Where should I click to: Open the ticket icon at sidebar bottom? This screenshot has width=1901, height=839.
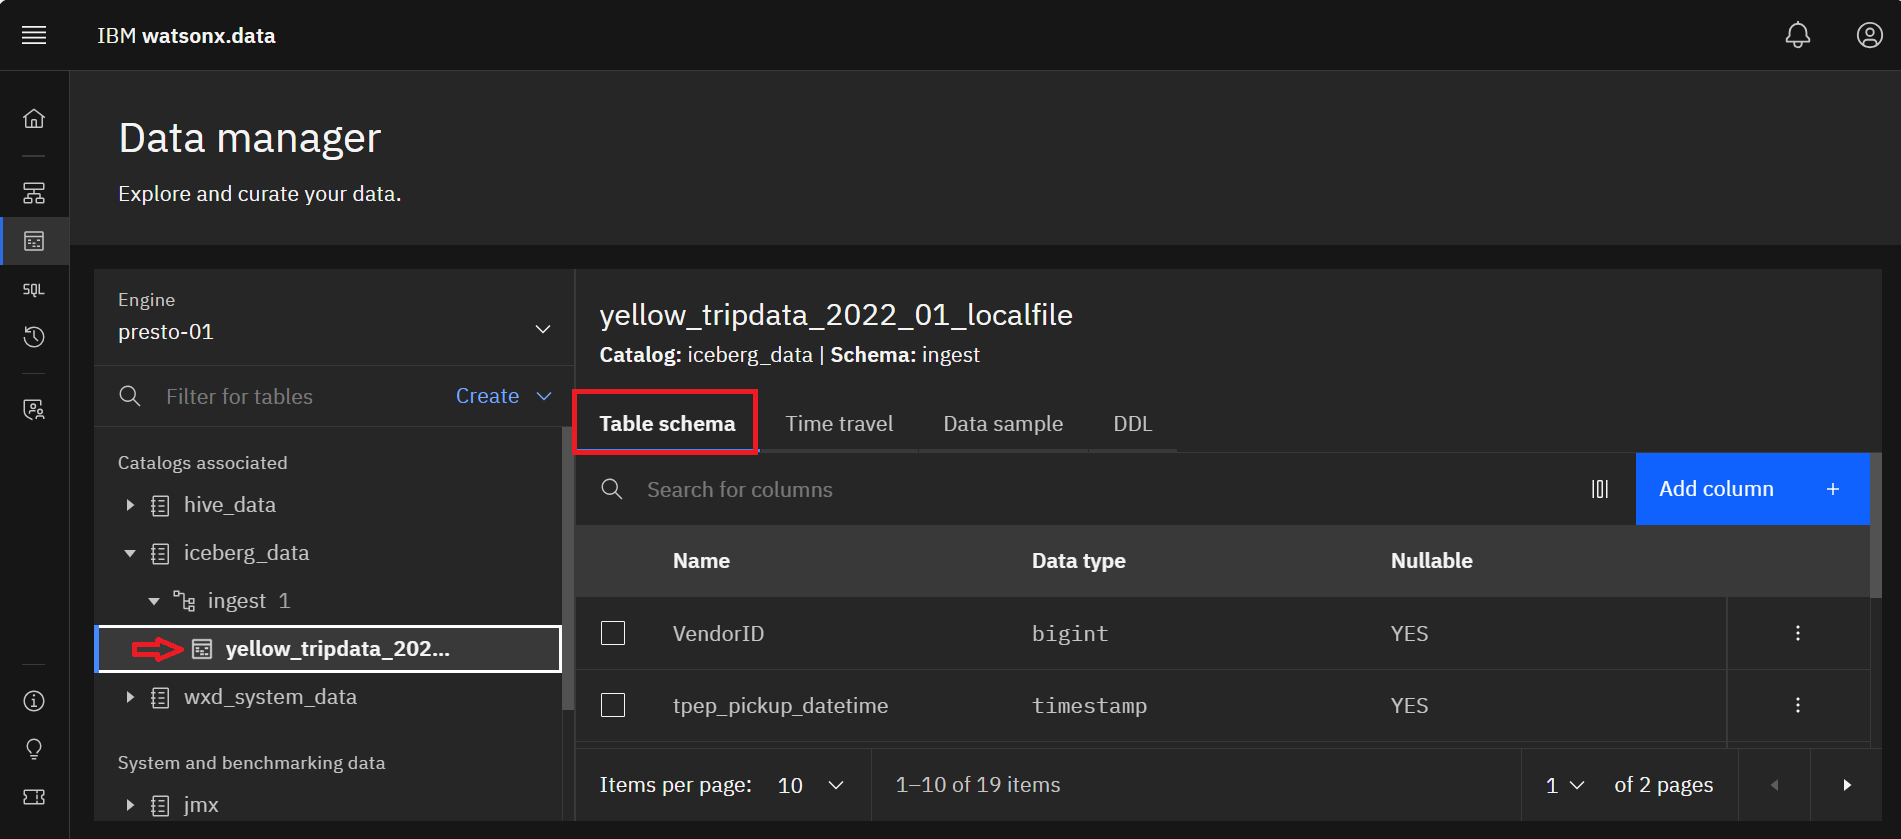[34, 797]
